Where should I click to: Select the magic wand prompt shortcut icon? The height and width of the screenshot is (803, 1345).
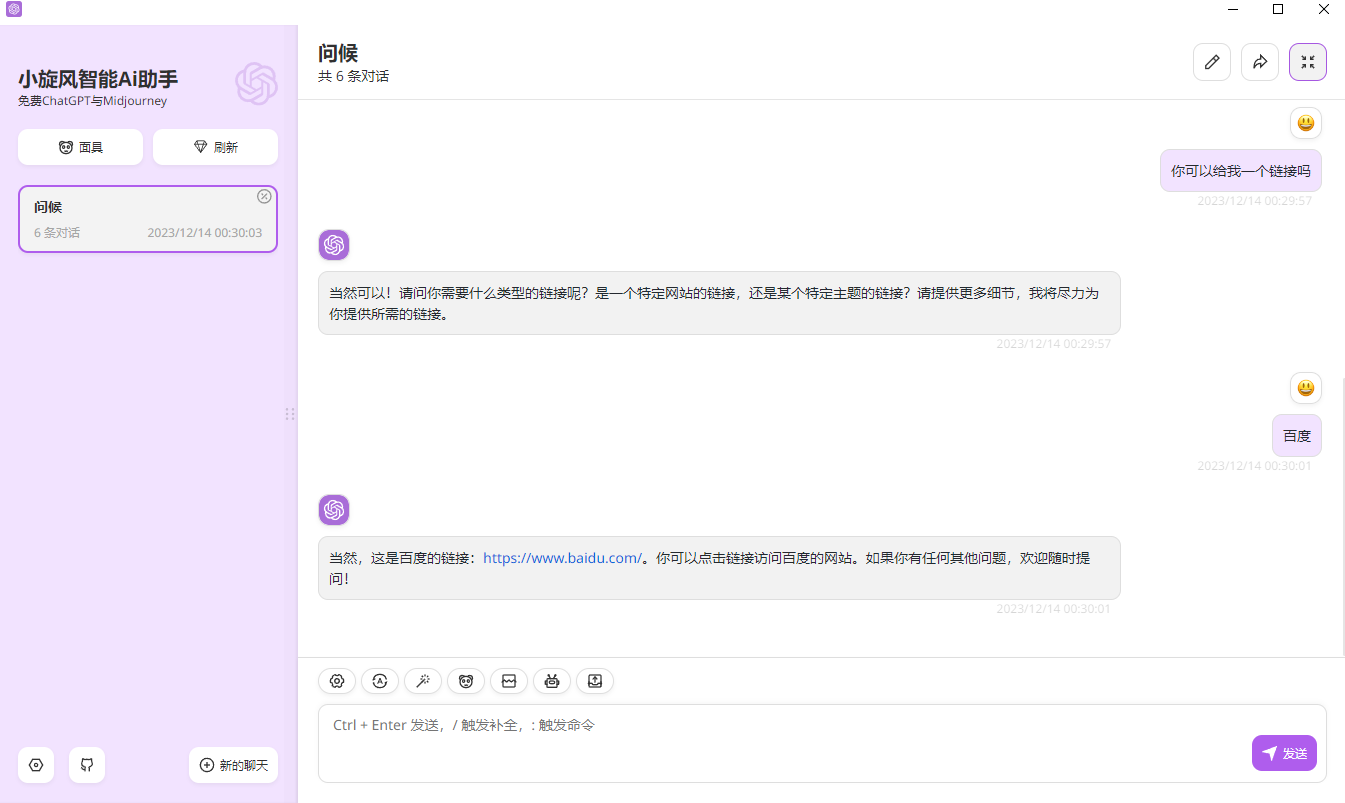pyautogui.click(x=423, y=681)
